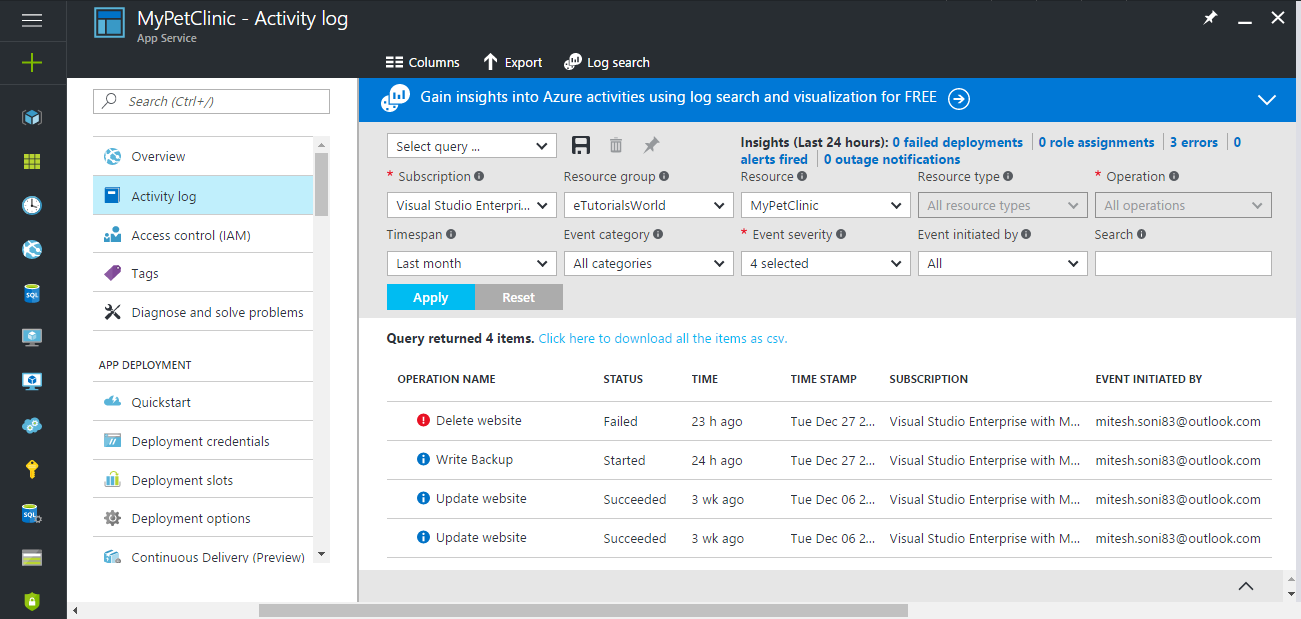Open the cube resource icon in sidebar
The height and width of the screenshot is (619, 1301).
tap(32, 118)
